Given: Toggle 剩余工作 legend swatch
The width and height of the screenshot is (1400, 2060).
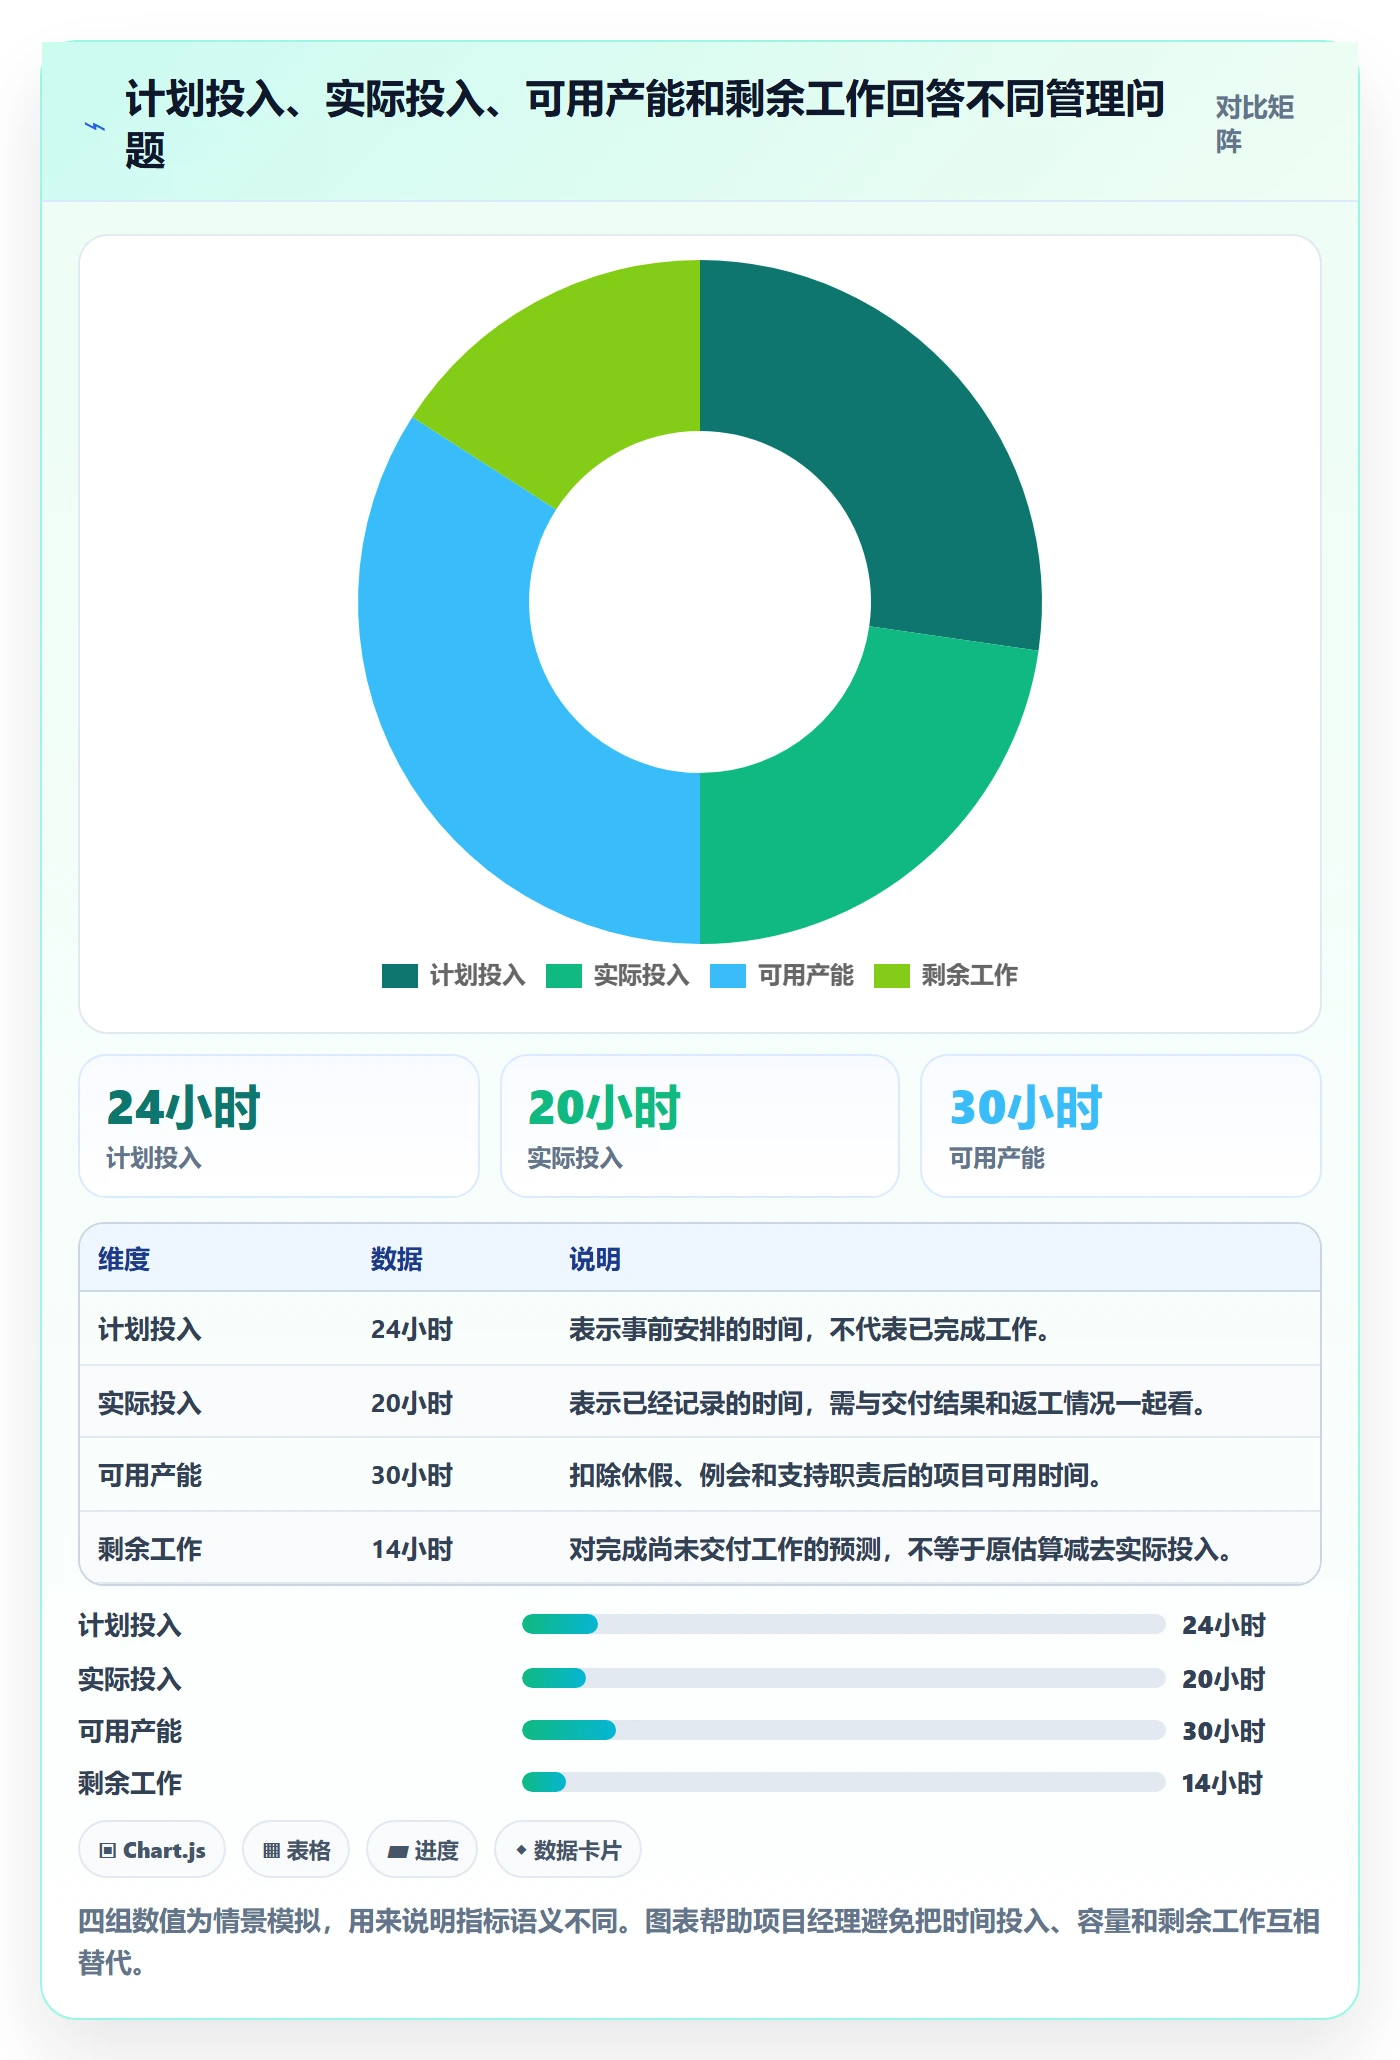Looking at the screenshot, I should point(891,975).
